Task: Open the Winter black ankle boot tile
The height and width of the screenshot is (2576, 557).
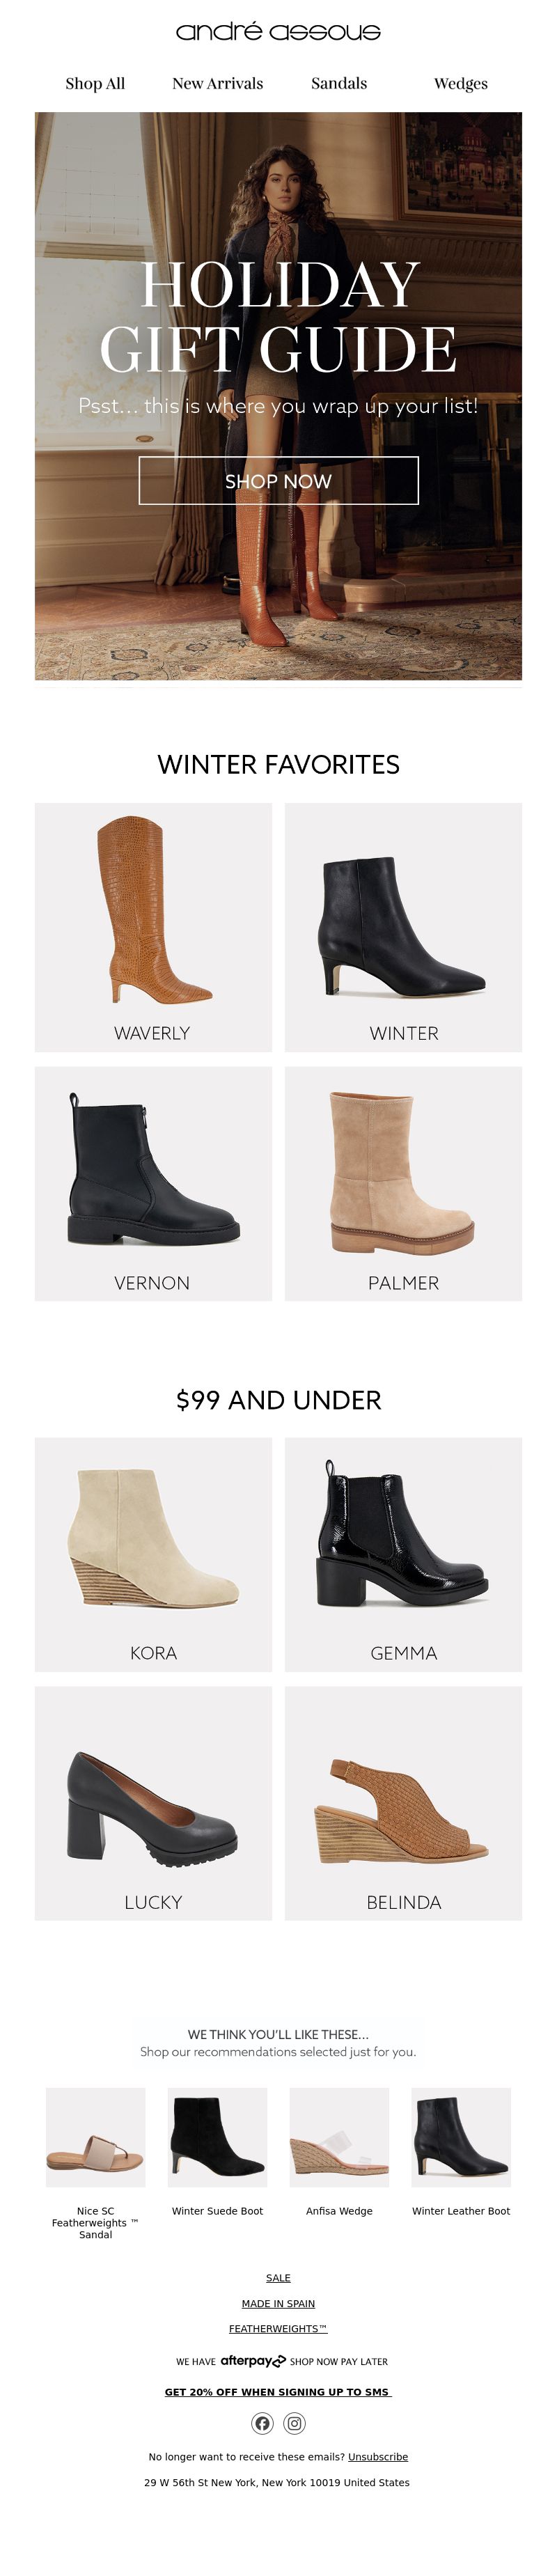Action: pyautogui.click(x=403, y=927)
